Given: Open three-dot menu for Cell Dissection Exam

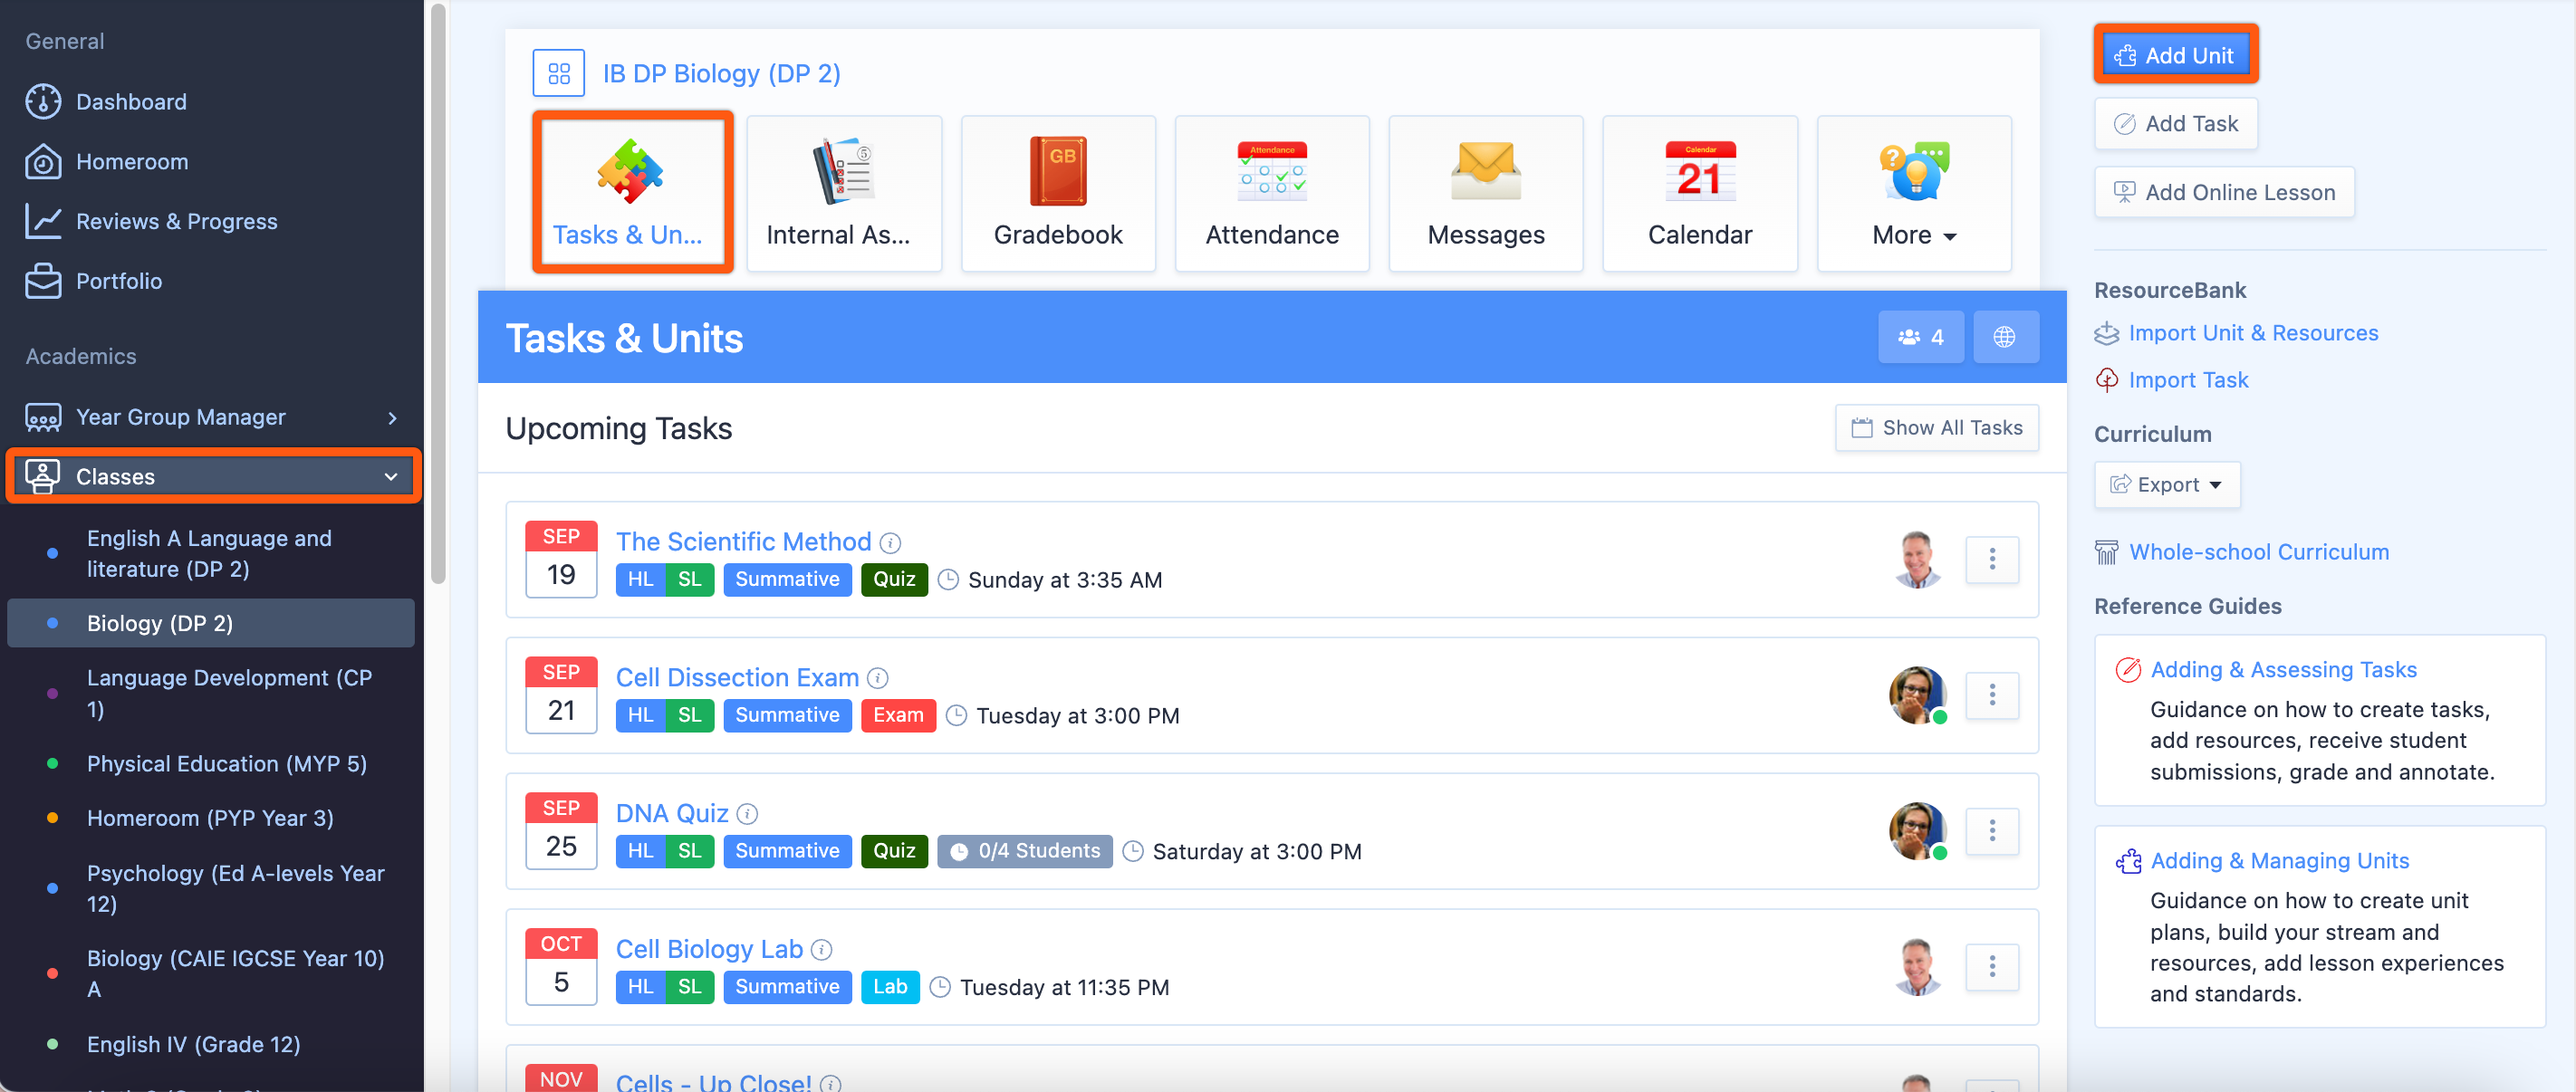Looking at the screenshot, I should point(1991,695).
